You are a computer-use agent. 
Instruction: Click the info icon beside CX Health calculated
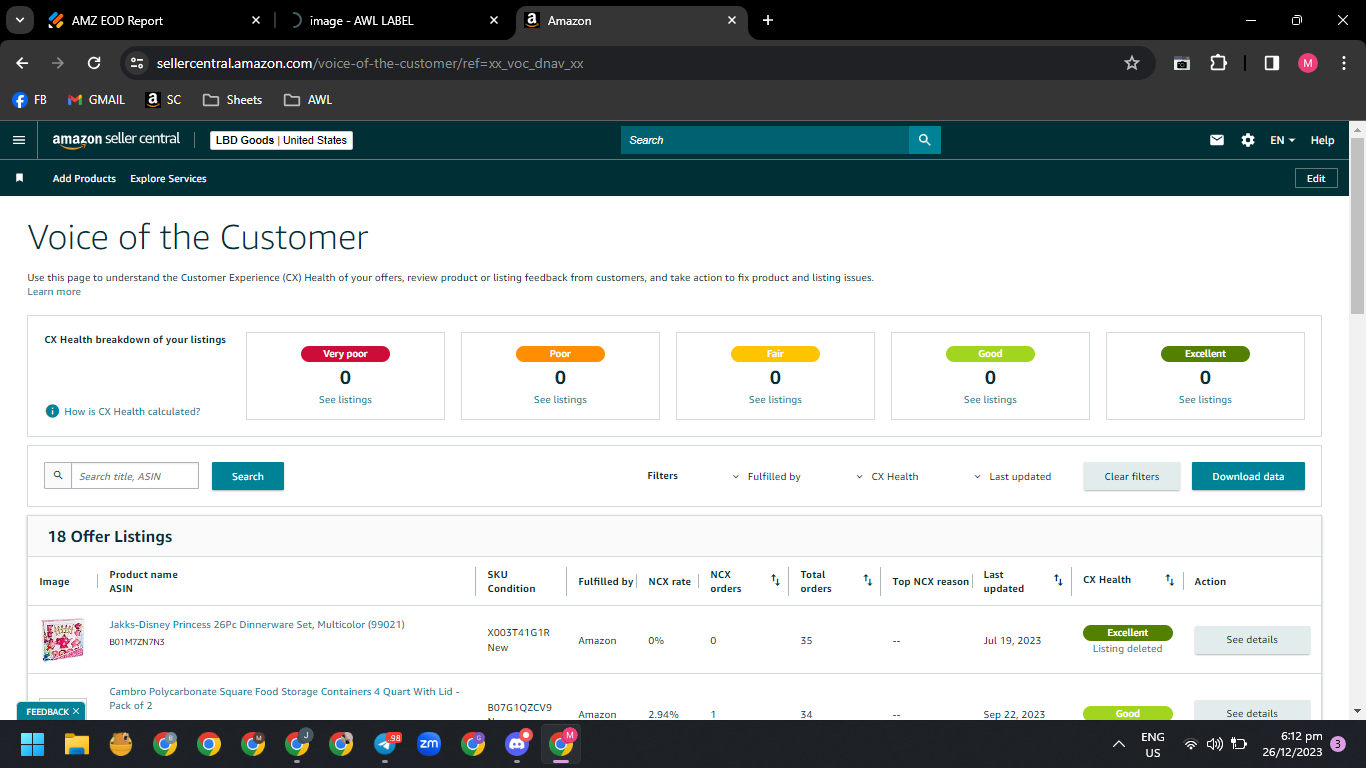coord(52,411)
